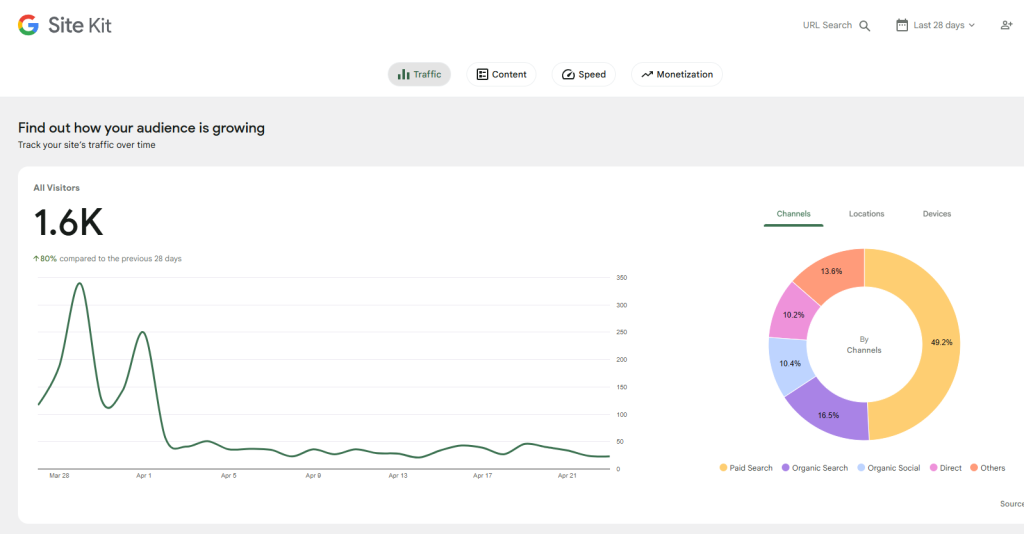Click the URL Search magnifier icon
This screenshot has height=534, width=1024.
point(865,25)
